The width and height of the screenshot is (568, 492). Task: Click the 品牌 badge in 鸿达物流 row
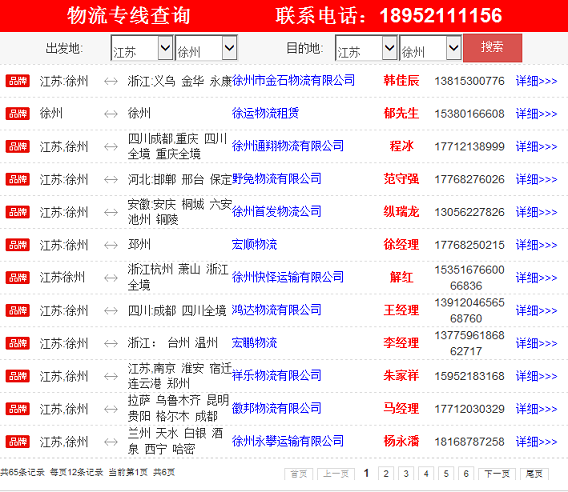[17, 310]
